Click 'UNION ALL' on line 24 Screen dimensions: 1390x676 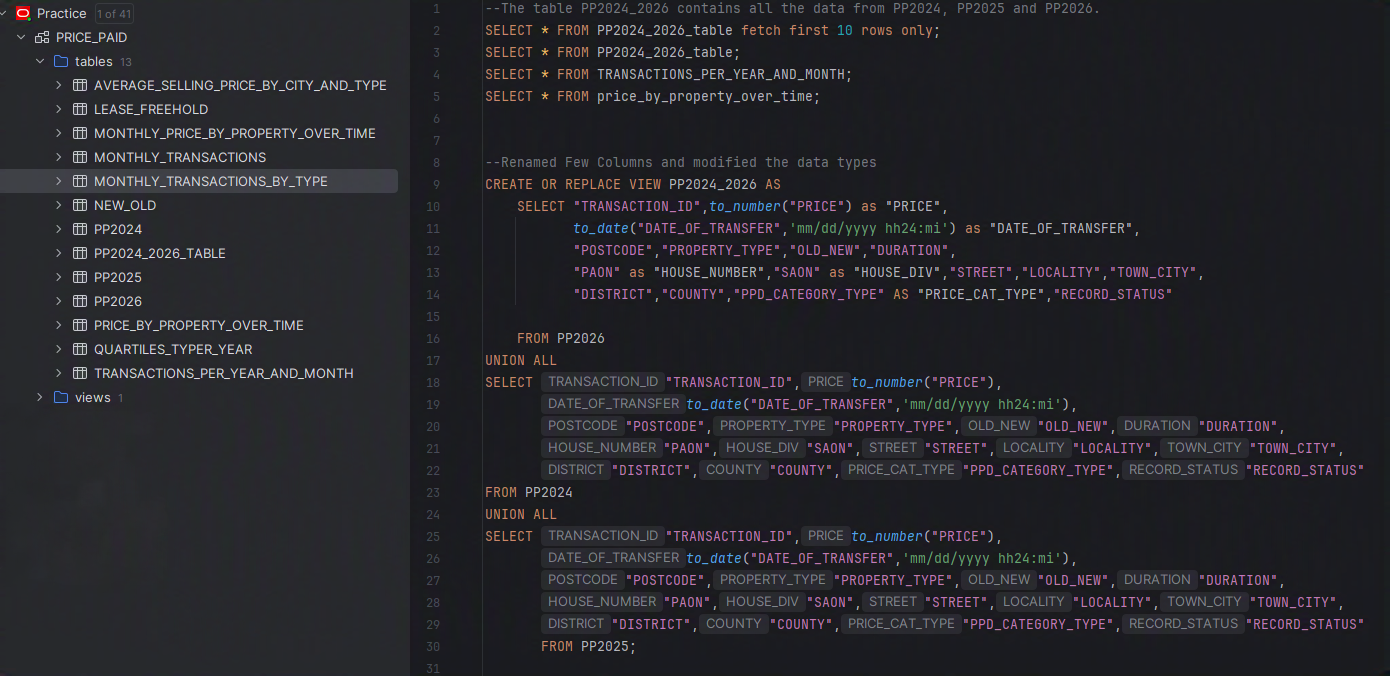tap(521, 514)
